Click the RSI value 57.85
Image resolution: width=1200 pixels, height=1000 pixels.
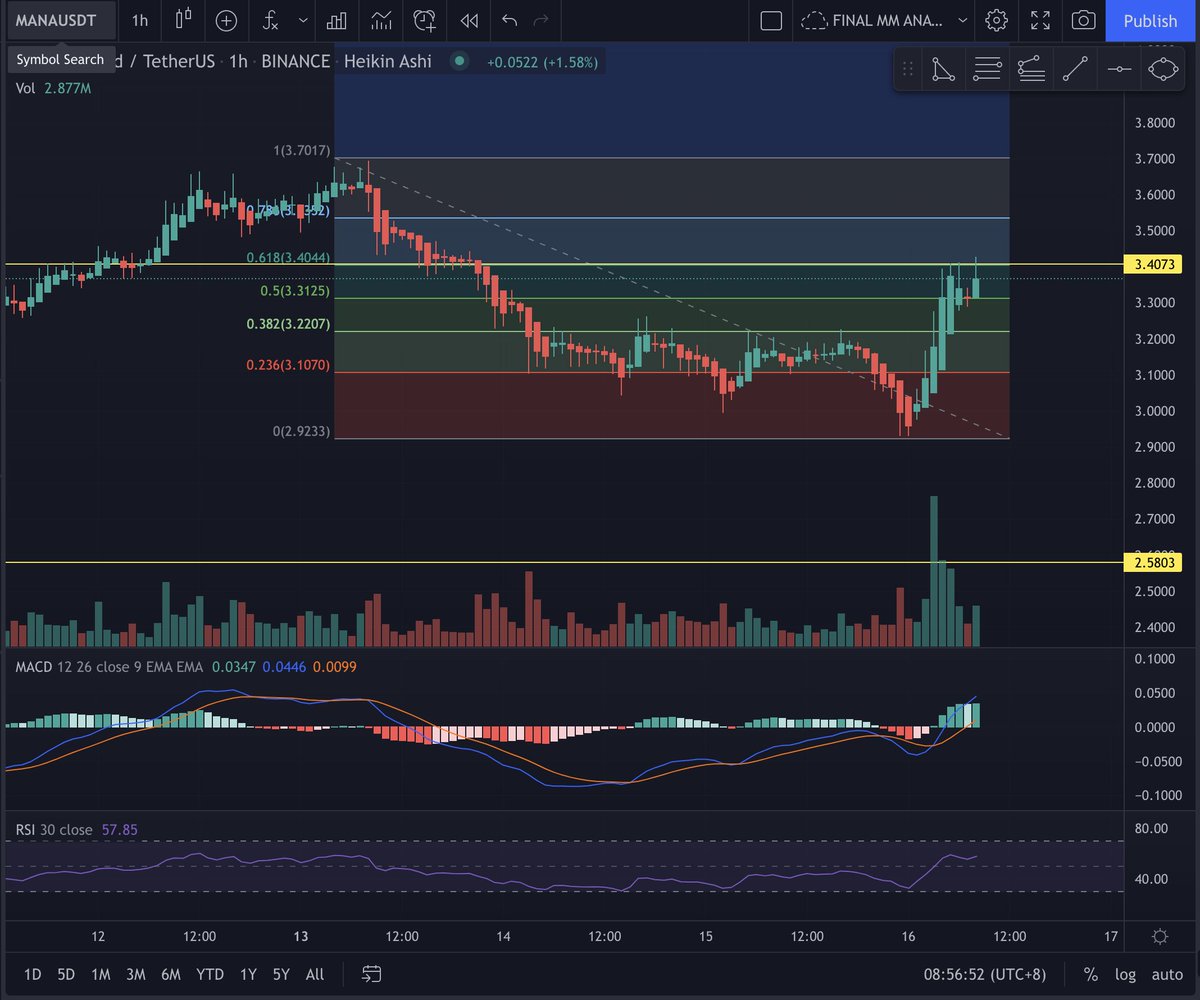[118, 830]
